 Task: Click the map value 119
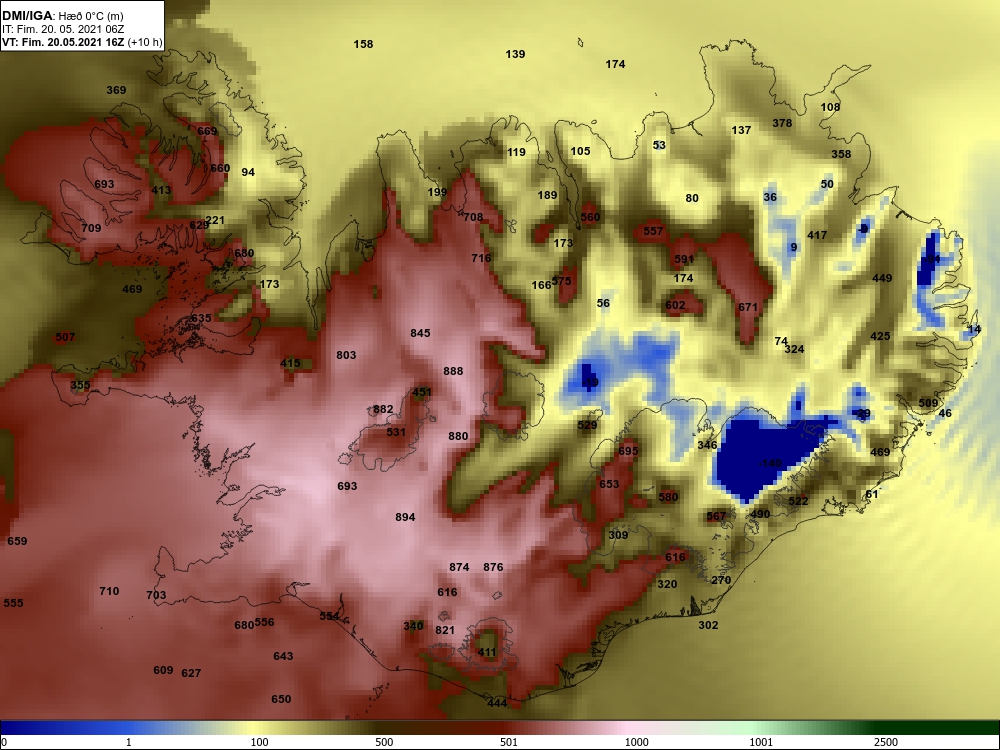click(516, 152)
